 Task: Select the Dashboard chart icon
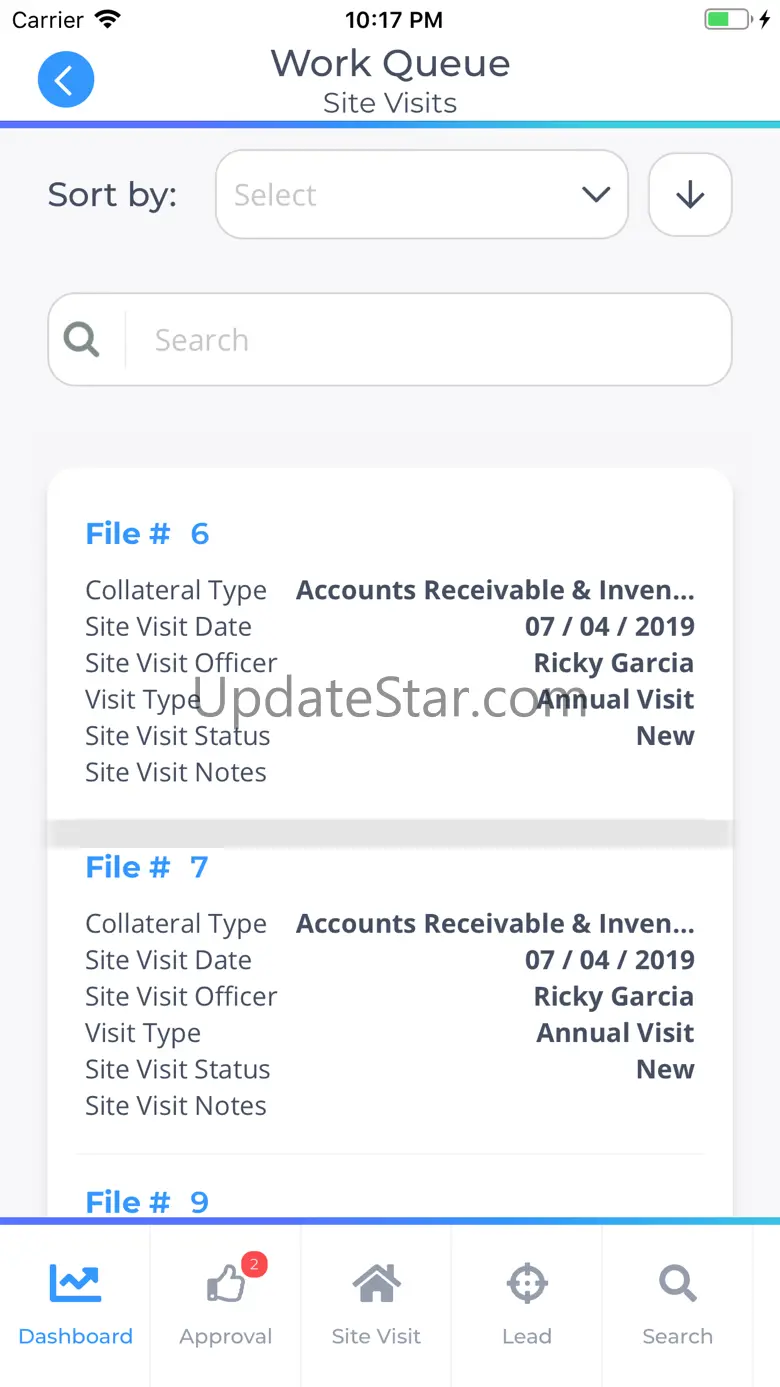click(76, 1283)
